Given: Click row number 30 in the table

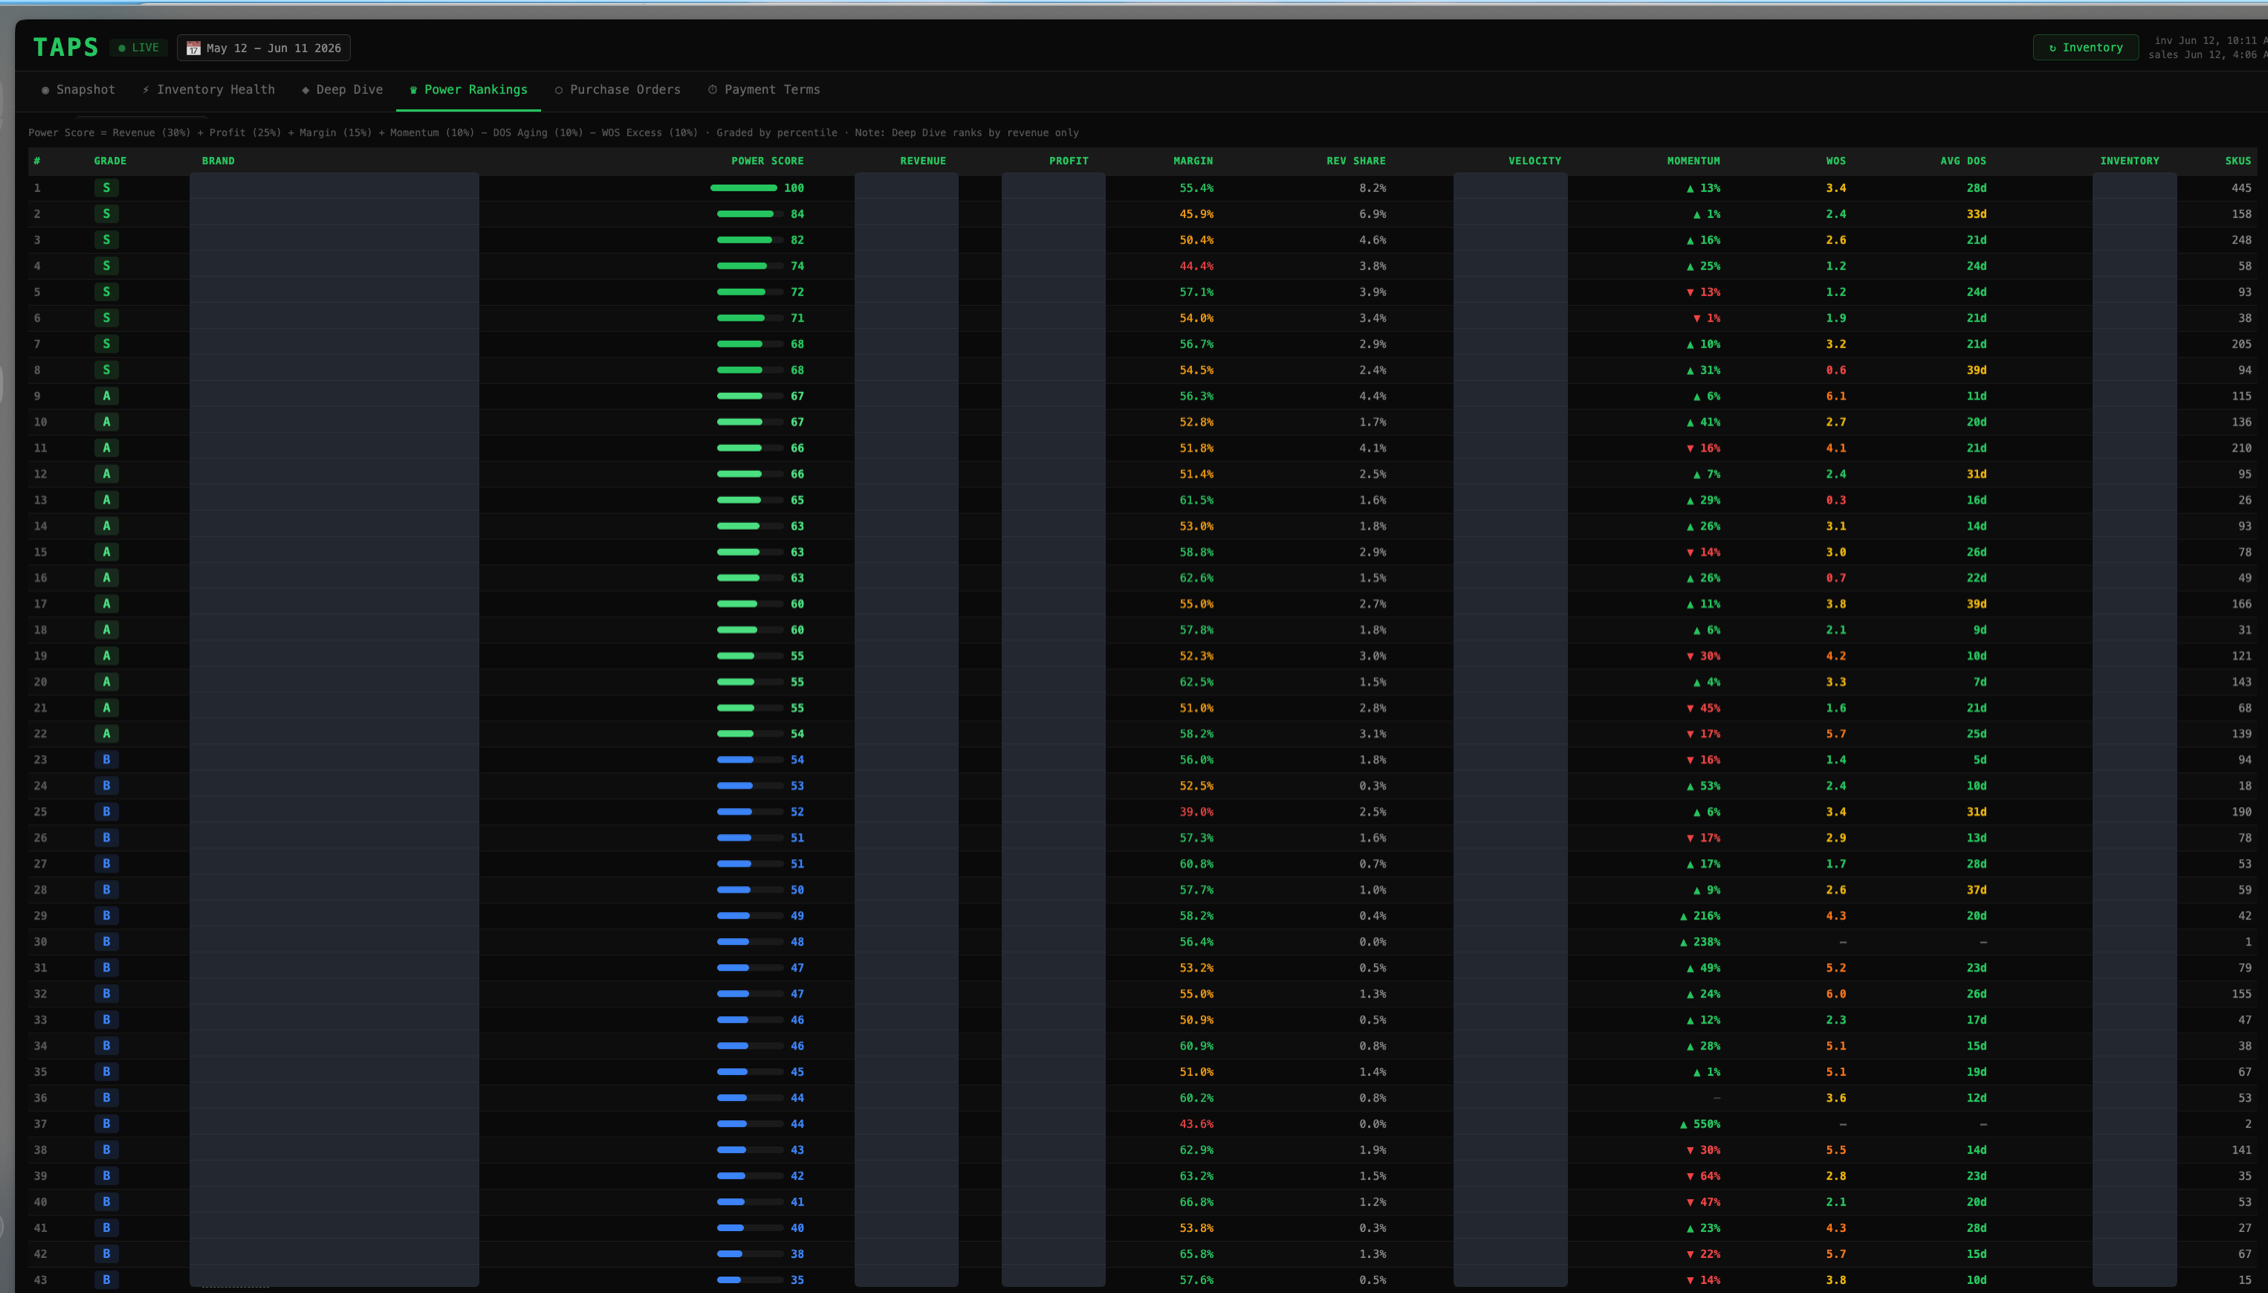Looking at the screenshot, I should click(40, 942).
